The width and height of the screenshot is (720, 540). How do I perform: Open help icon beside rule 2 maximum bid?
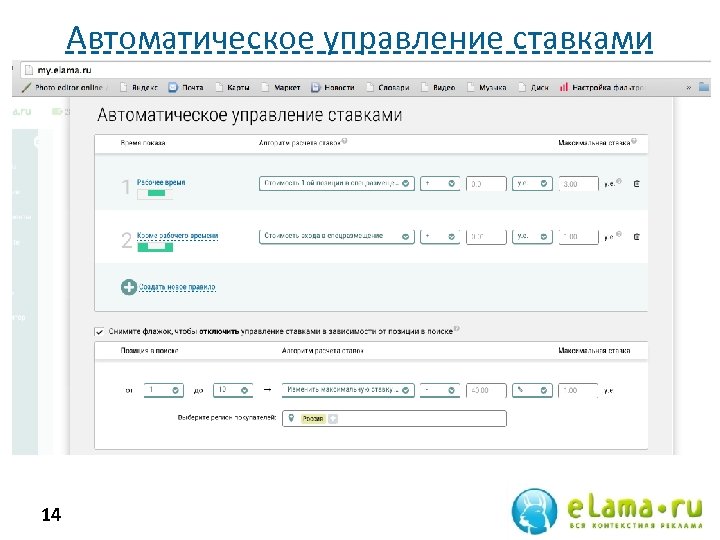(619, 234)
